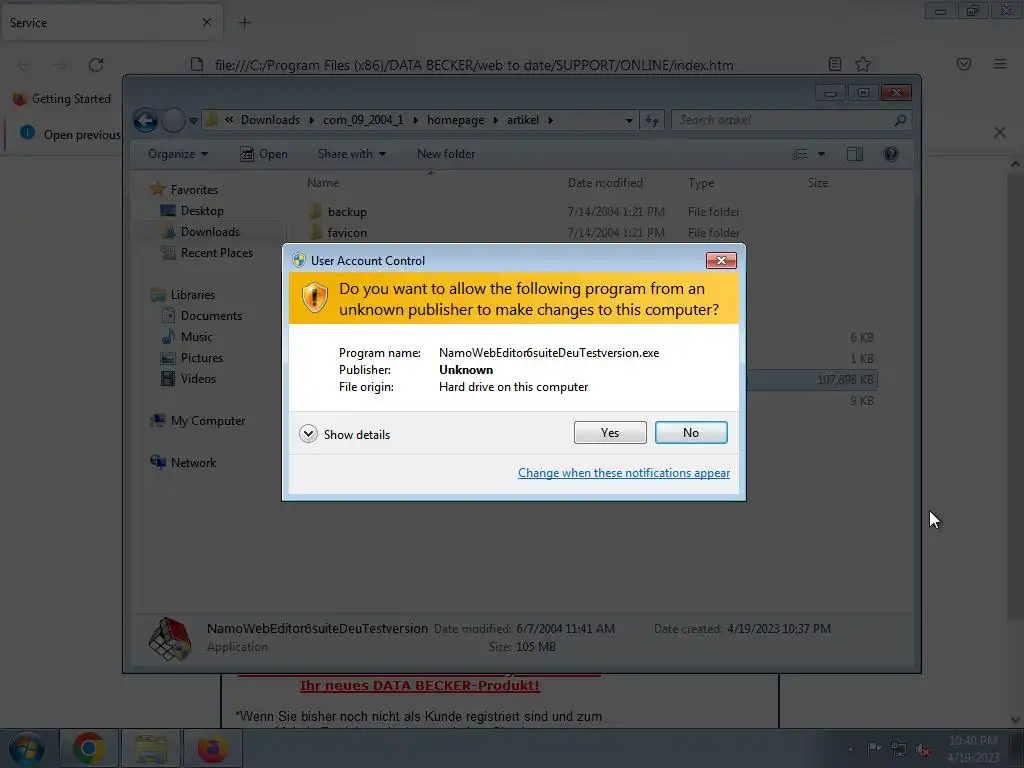The height and width of the screenshot is (768, 1024).
Task: Click the UAC warning shield icon
Action: 314,298
